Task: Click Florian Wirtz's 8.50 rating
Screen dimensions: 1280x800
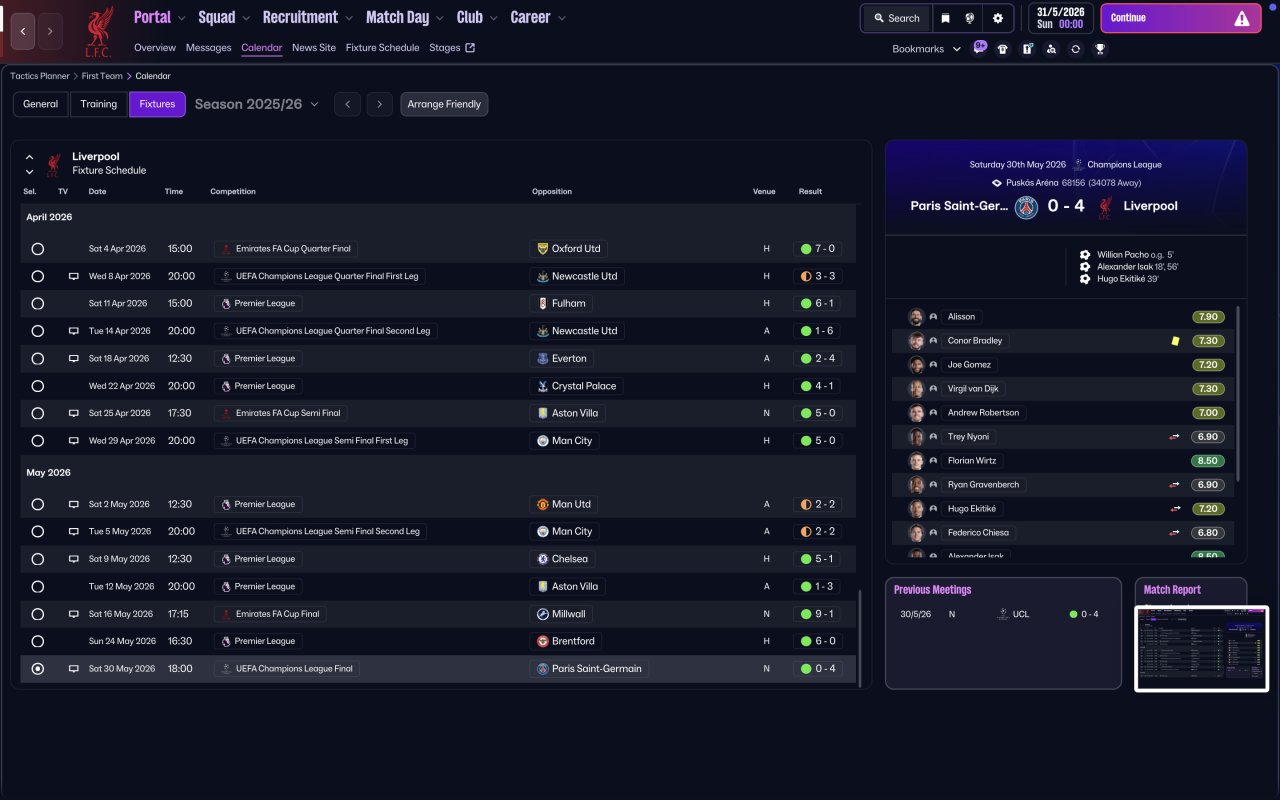Action: point(1208,461)
